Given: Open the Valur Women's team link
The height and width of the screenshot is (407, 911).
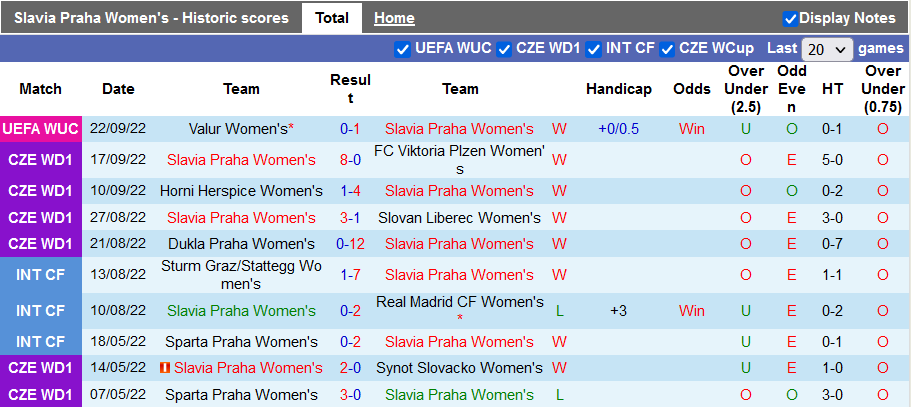Looking at the screenshot, I should pos(236,129).
